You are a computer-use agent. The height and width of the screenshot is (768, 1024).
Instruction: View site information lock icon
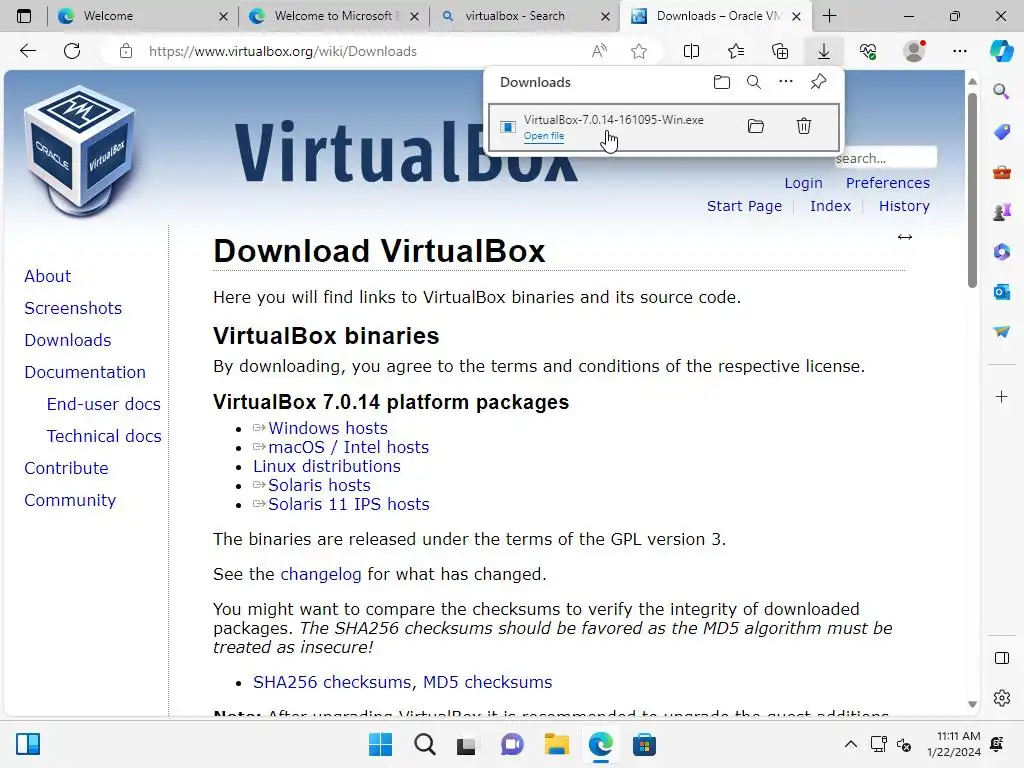coord(126,51)
